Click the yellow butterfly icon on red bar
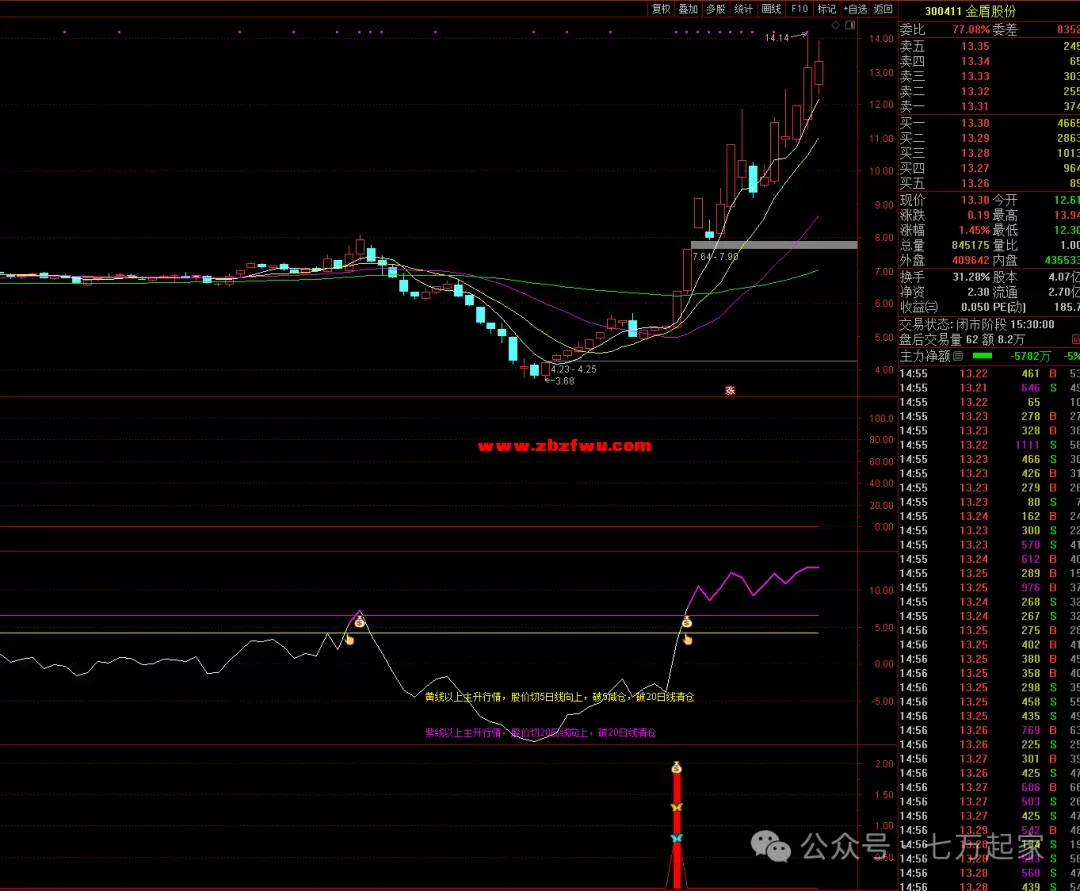Image resolution: width=1080 pixels, height=891 pixels. click(677, 806)
